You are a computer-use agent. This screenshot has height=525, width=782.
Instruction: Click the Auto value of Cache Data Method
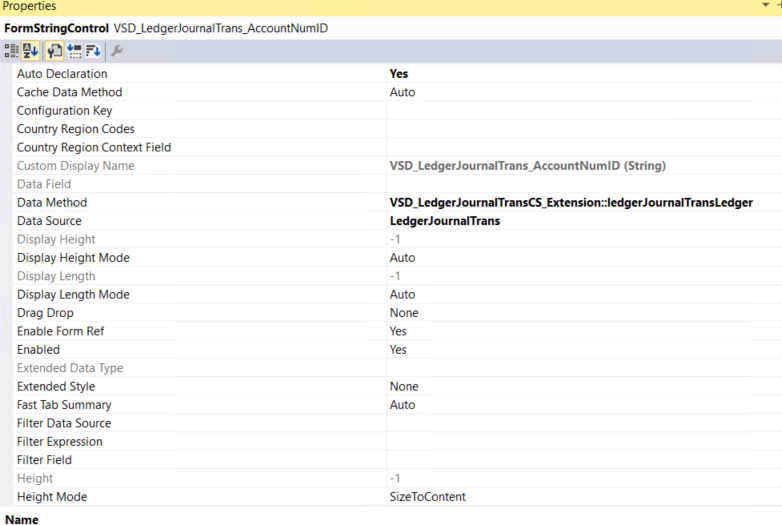click(402, 92)
